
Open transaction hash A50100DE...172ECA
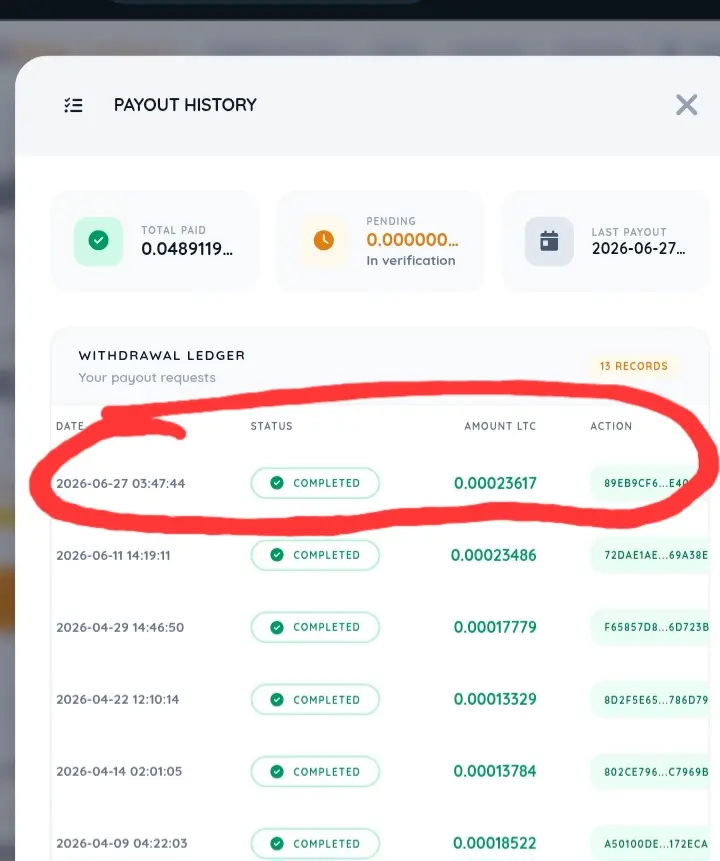point(655,843)
